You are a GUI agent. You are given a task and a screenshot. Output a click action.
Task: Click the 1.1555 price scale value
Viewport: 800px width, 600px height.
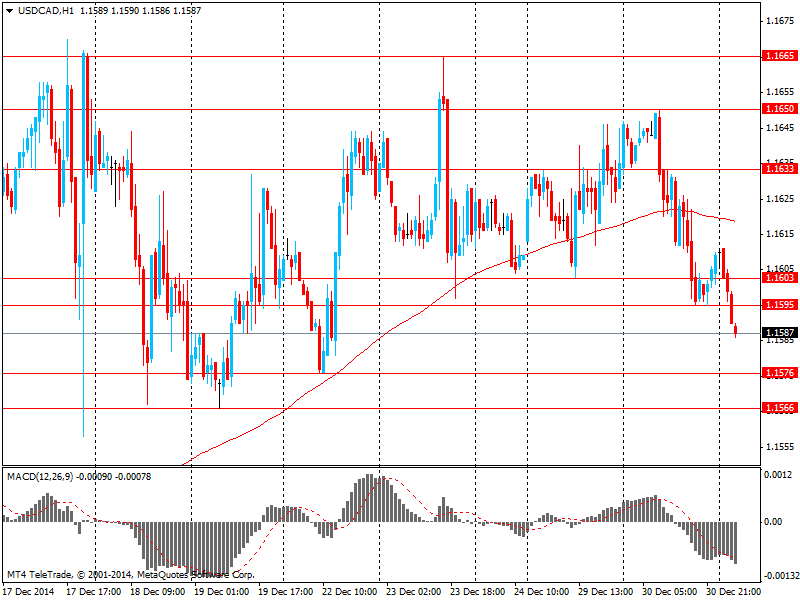click(780, 446)
